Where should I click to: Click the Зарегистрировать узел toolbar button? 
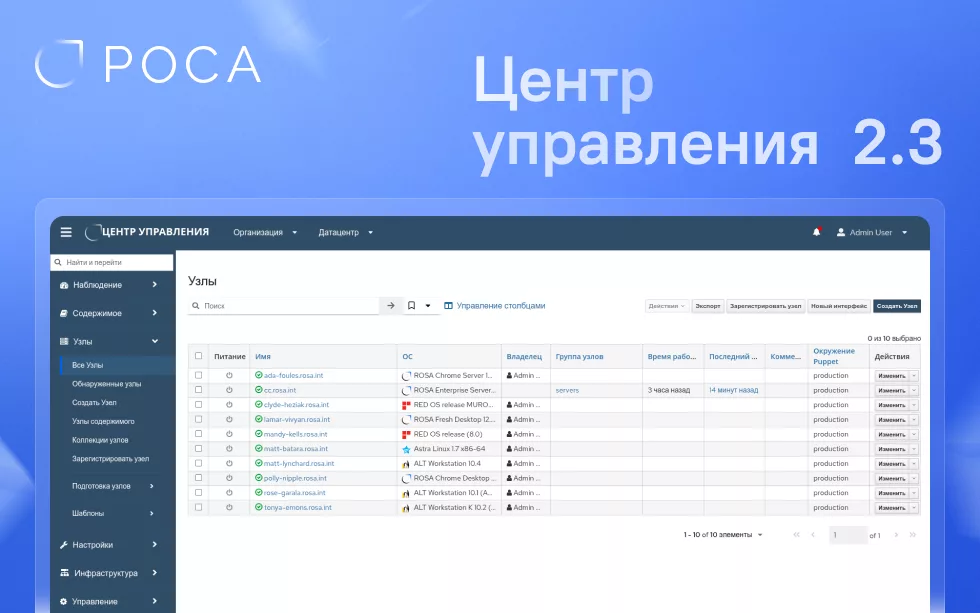(x=766, y=306)
